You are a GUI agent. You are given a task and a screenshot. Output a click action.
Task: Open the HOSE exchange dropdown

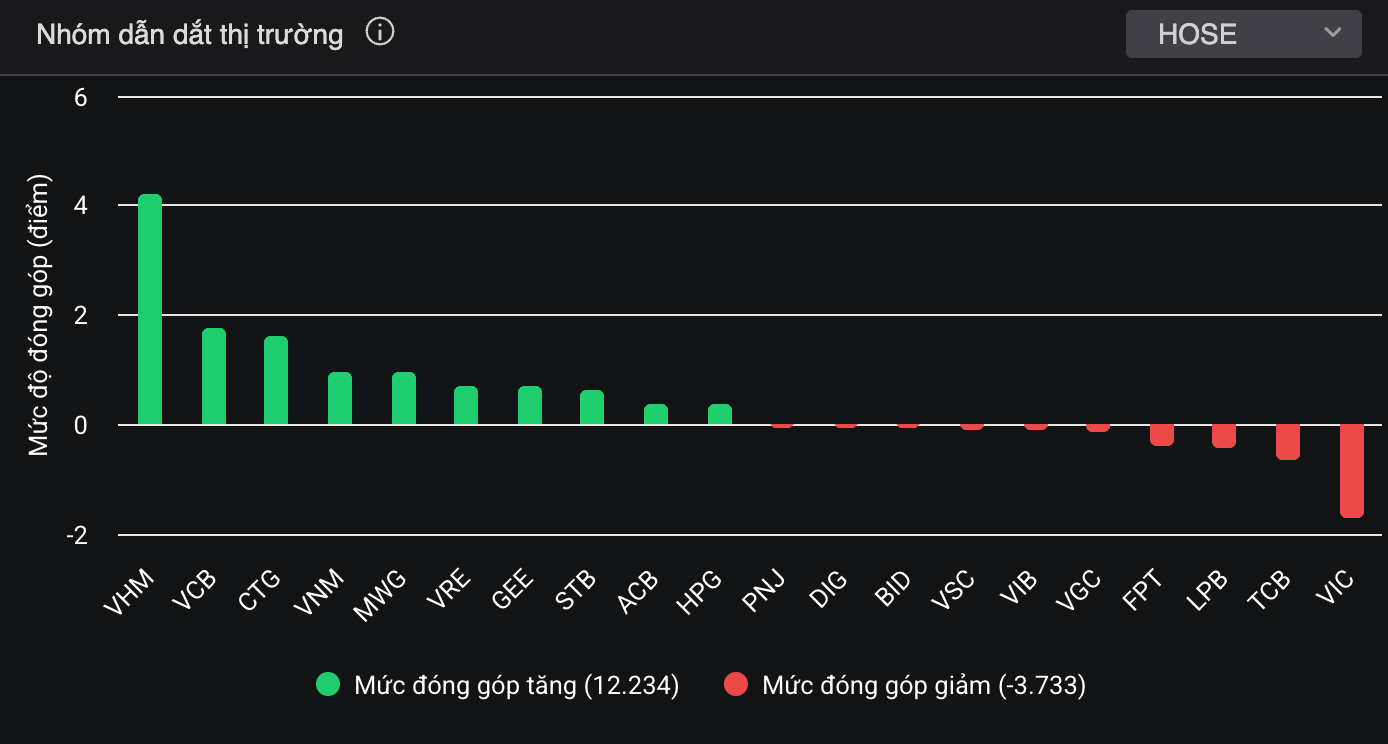pyautogui.click(x=1242, y=34)
